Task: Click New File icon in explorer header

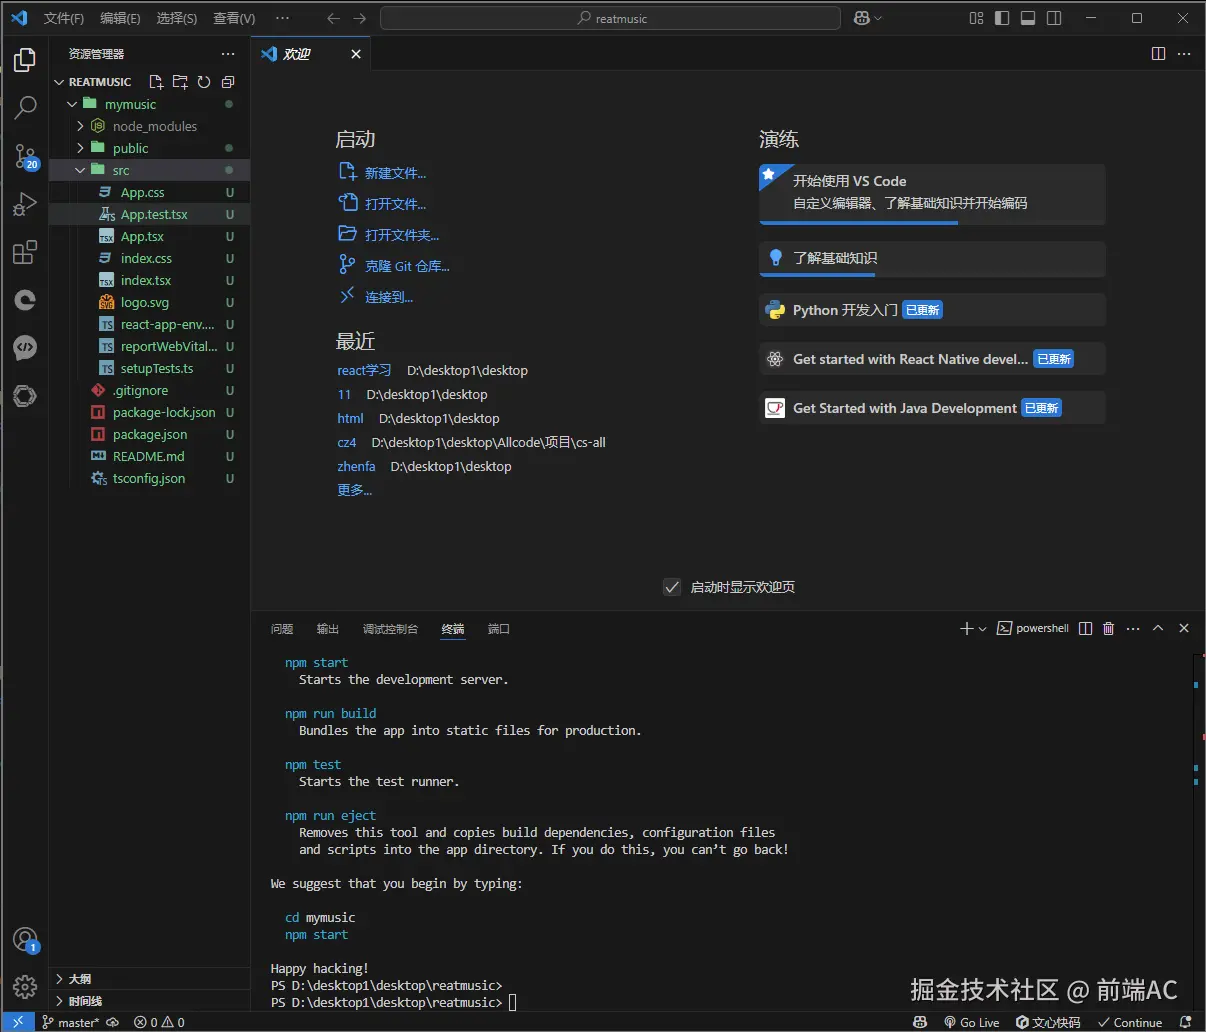Action: 156,82
